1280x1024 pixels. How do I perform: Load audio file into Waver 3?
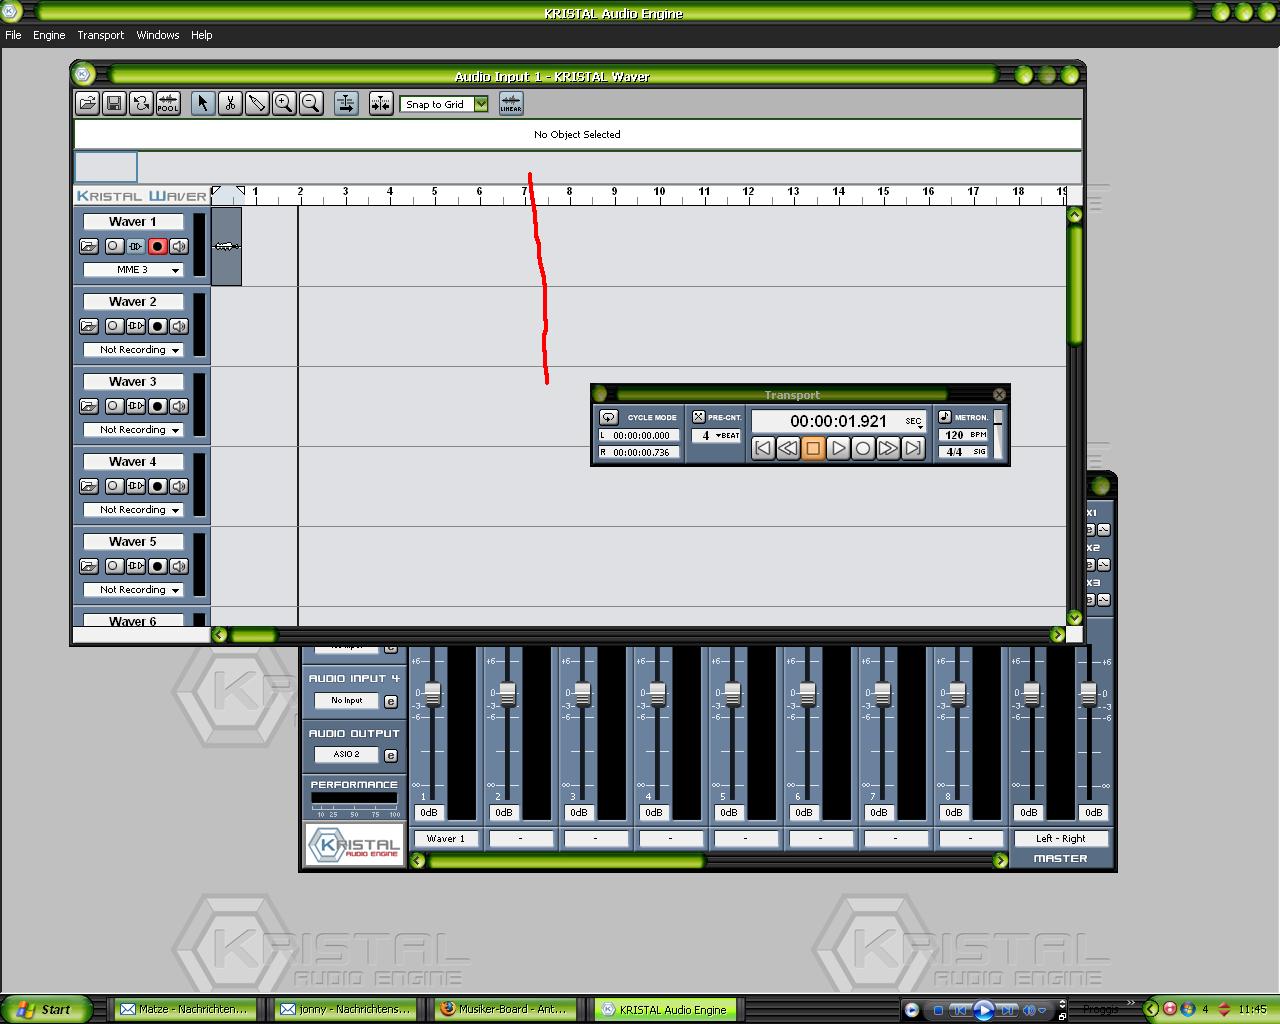[89, 406]
